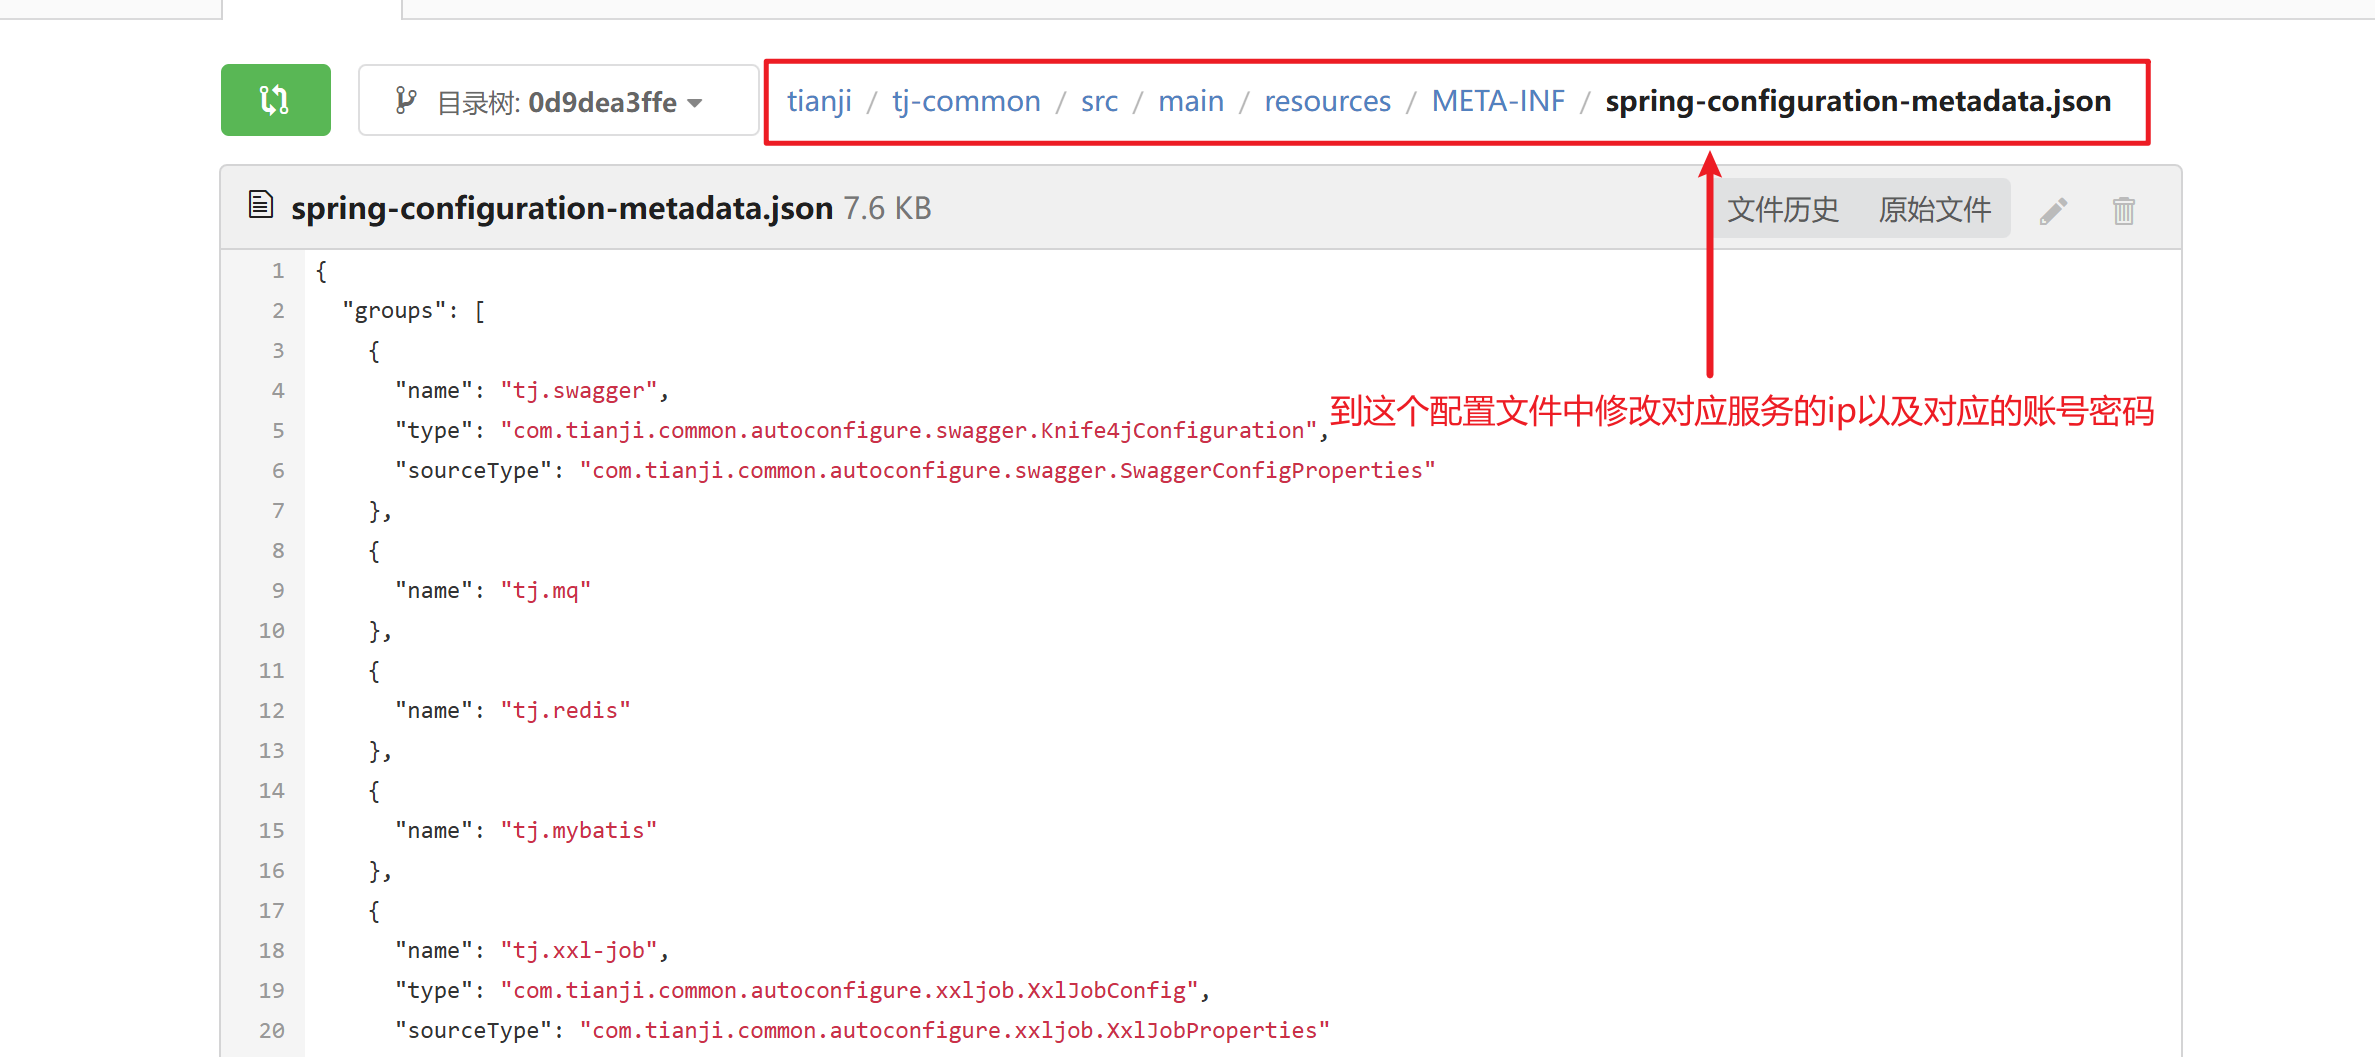The image size is (2375, 1057).
Task: Navigate to src breadcrumb folder
Action: click(x=1099, y=101)
